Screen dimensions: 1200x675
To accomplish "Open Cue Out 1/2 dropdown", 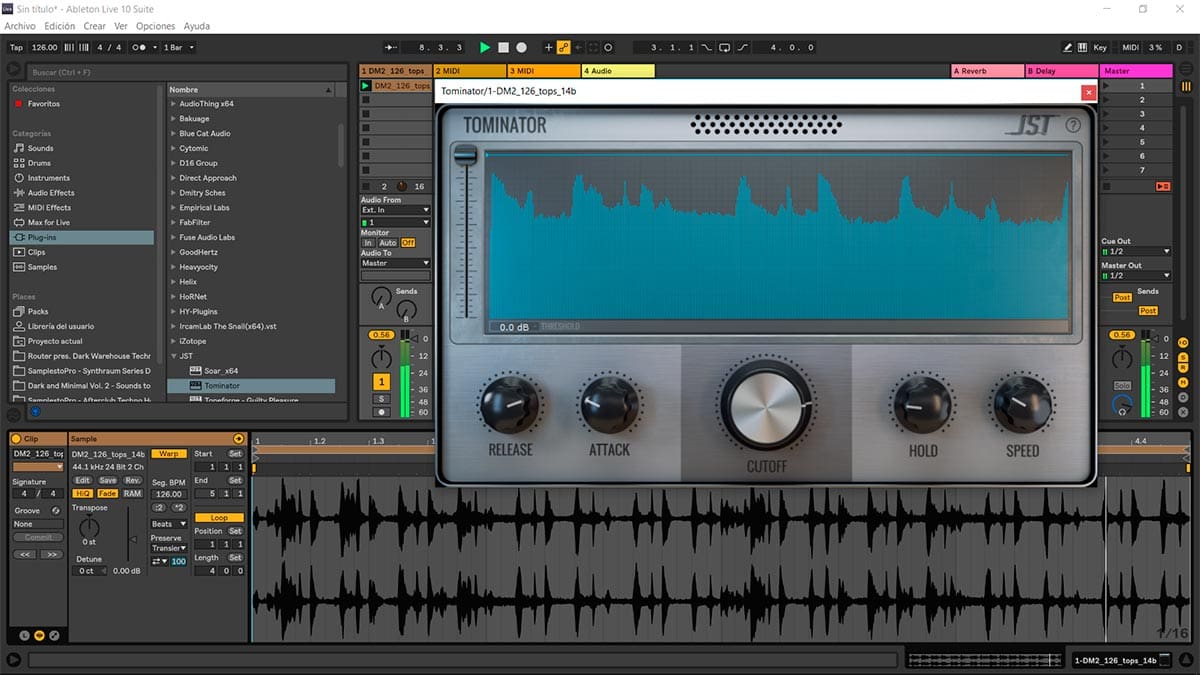I will (1136, 251).
